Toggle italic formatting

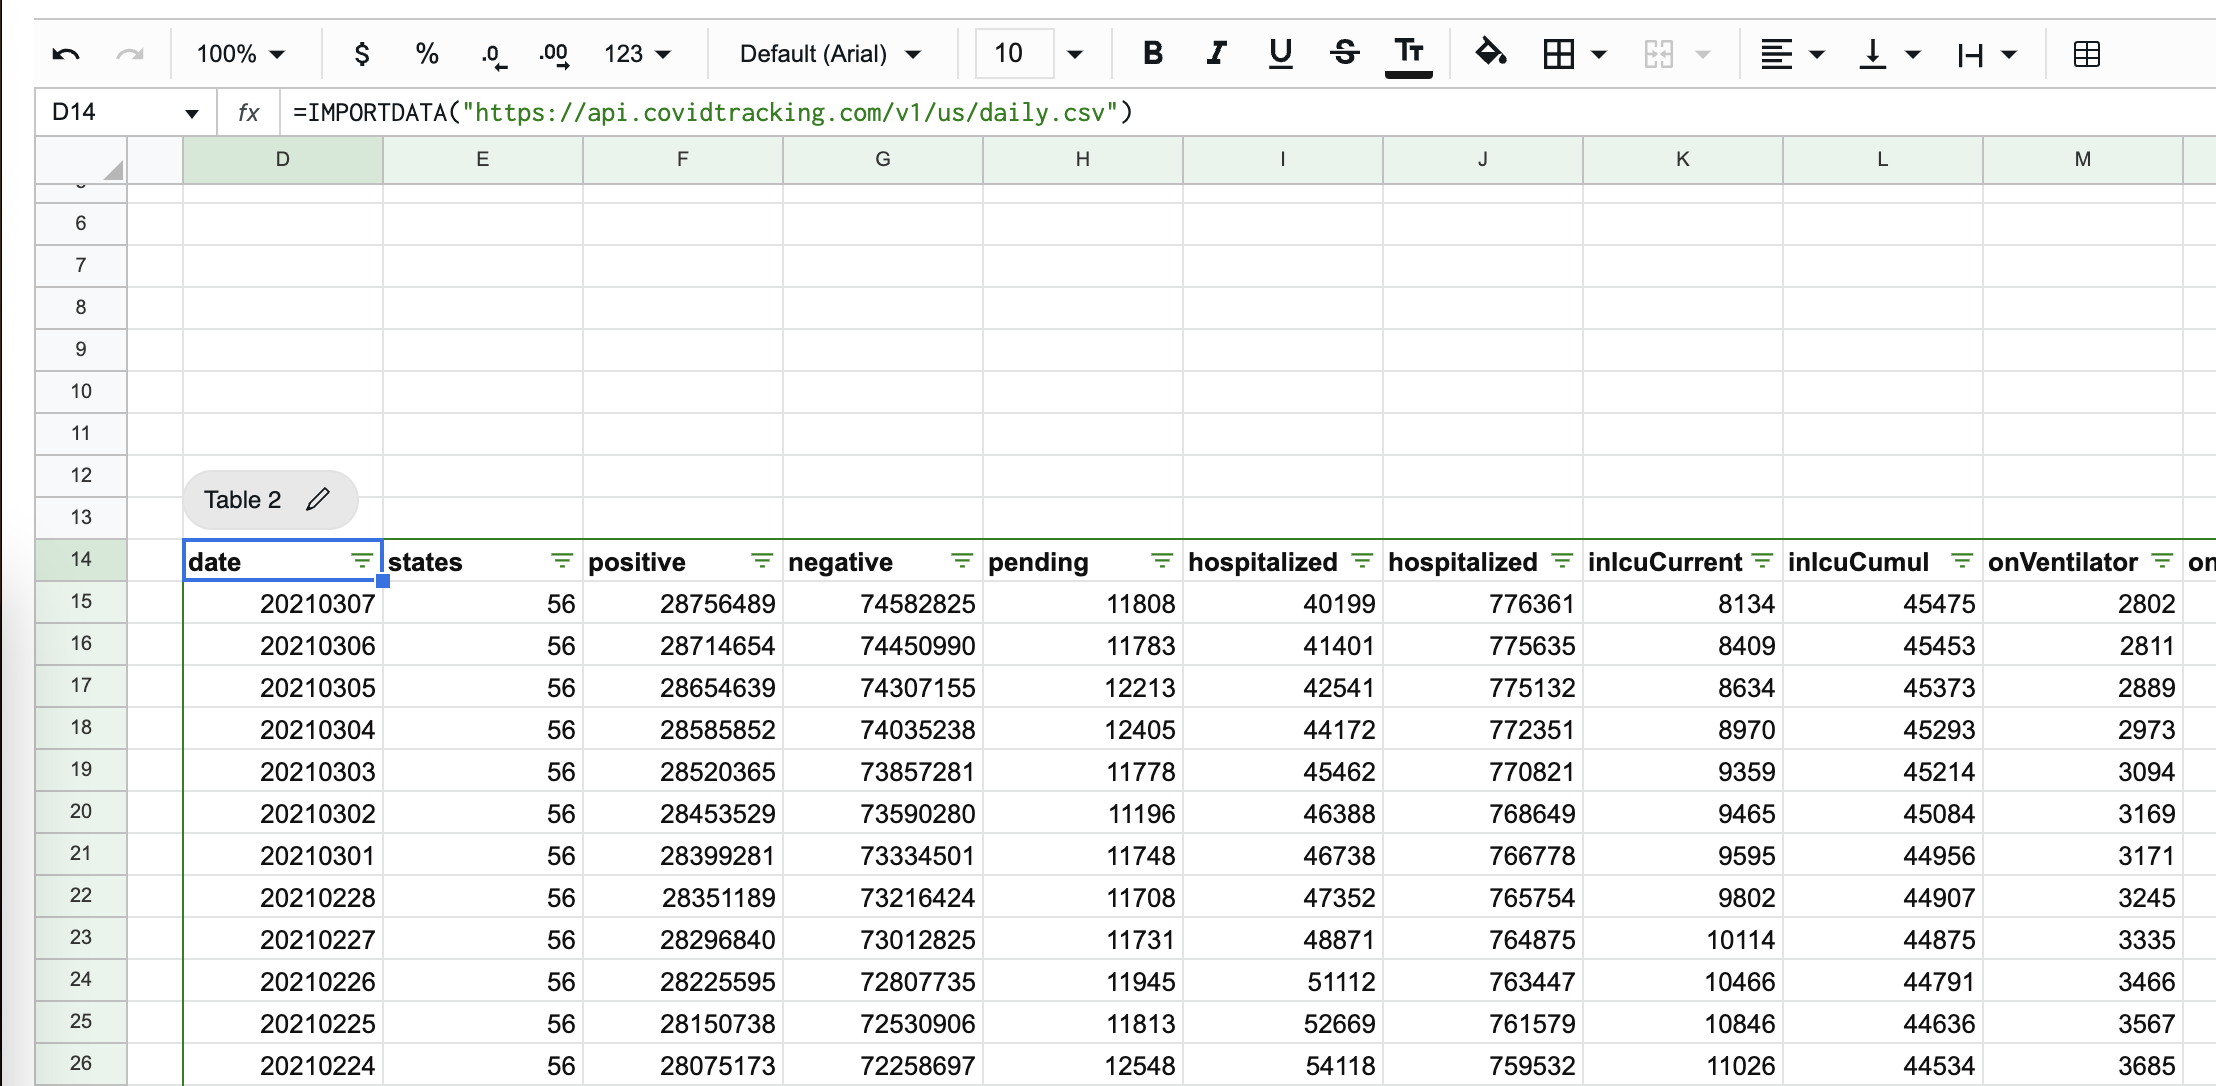[1216, 54]
